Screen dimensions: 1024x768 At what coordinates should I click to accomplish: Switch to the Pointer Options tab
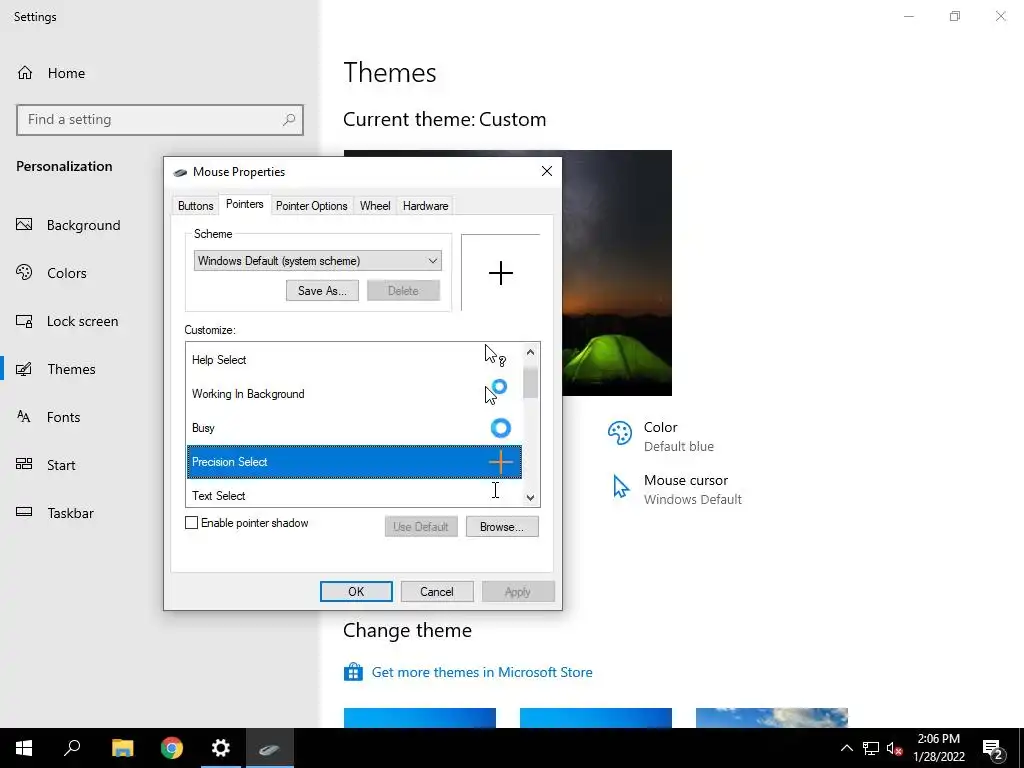pyautogui.click(x=312, y=206)
